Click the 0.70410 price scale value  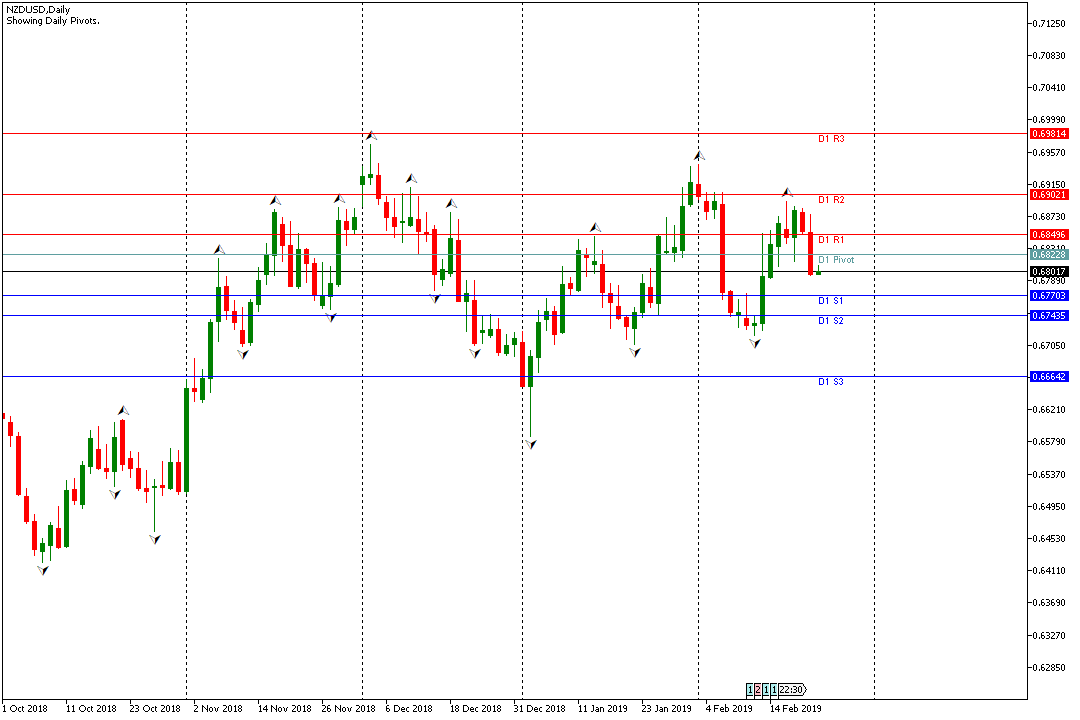[x=1049, y=88]
